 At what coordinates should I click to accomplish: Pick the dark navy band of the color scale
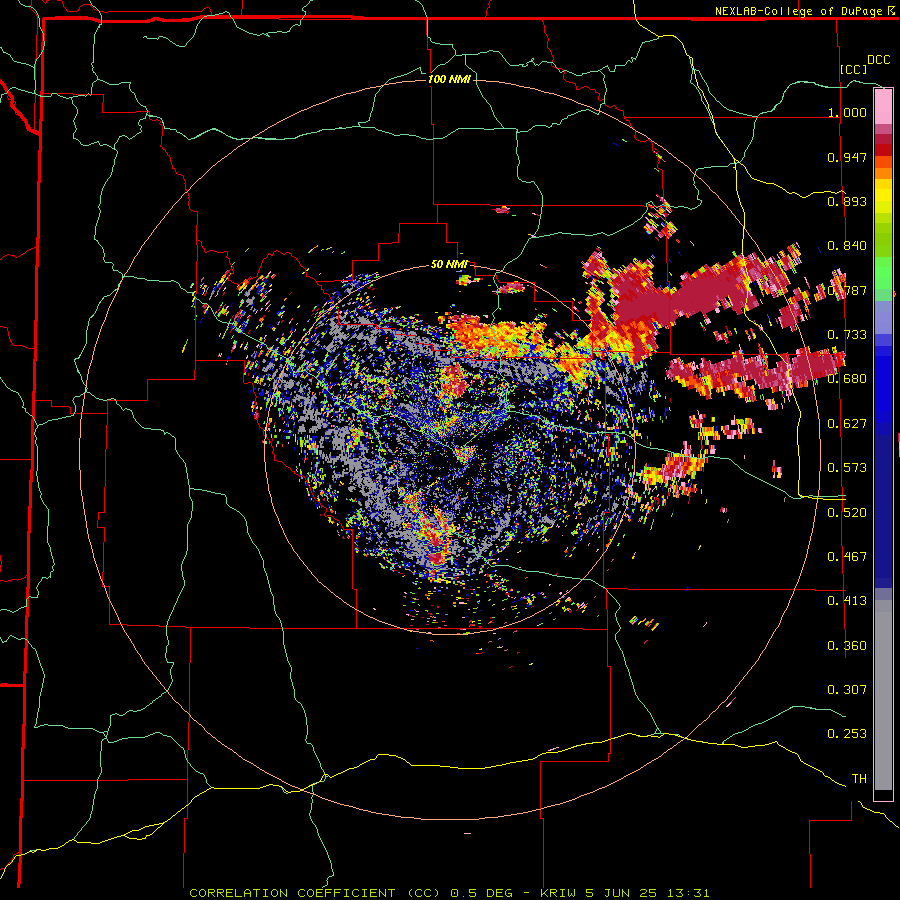pyautogui.click(x=883, y=511)
